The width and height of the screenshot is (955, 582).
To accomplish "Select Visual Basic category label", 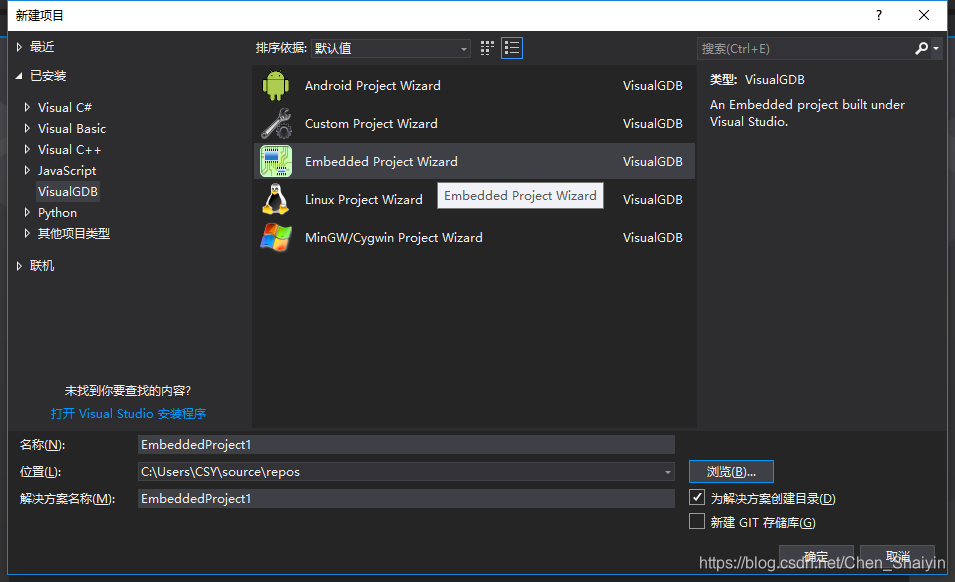I will (x=72, y=128).
